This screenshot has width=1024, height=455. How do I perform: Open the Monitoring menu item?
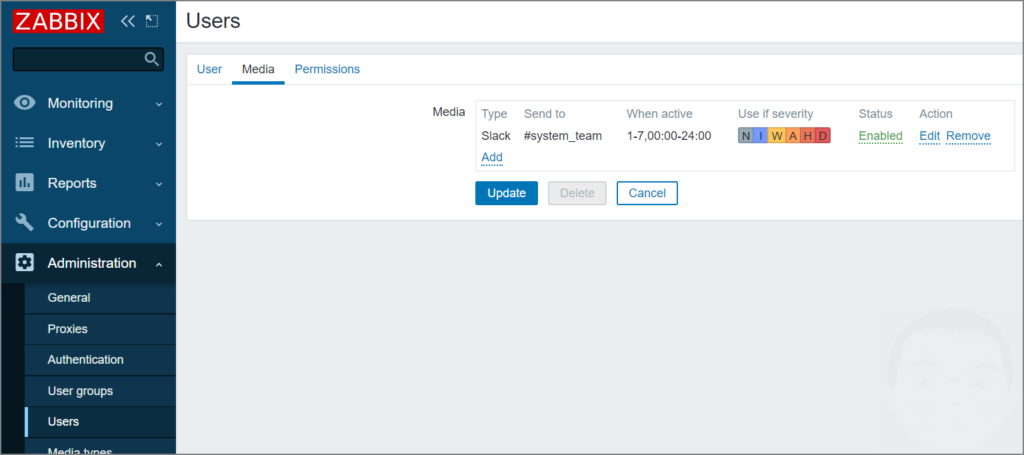(88, 103)
